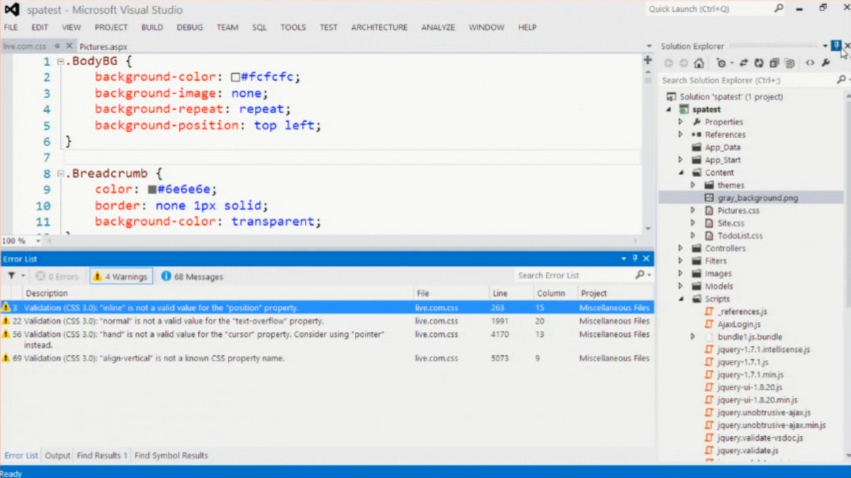Open the editor tab list dropdown
Viewport: 851px width, 478px height.
pos(649,46)
